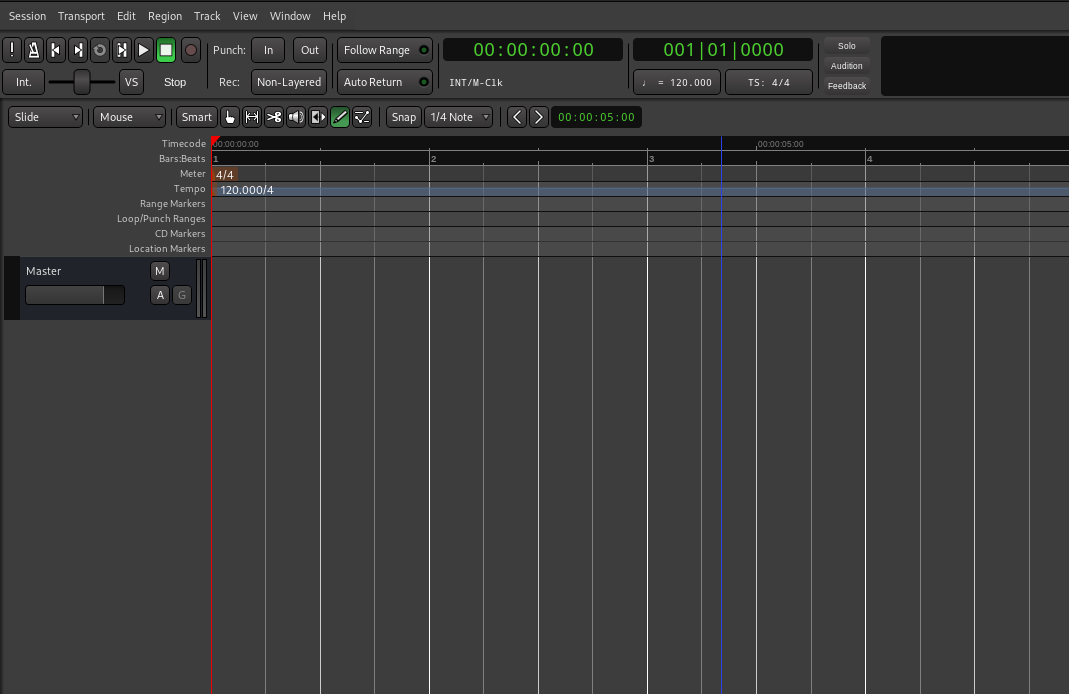Viewport: 1069px width, 694px height.
Task: Select the Range selection tool
Action: coord(252,117)
